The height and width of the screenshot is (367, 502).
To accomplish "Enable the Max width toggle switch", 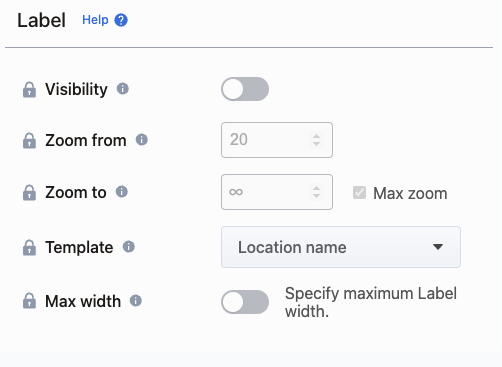I will pos(245,302).
